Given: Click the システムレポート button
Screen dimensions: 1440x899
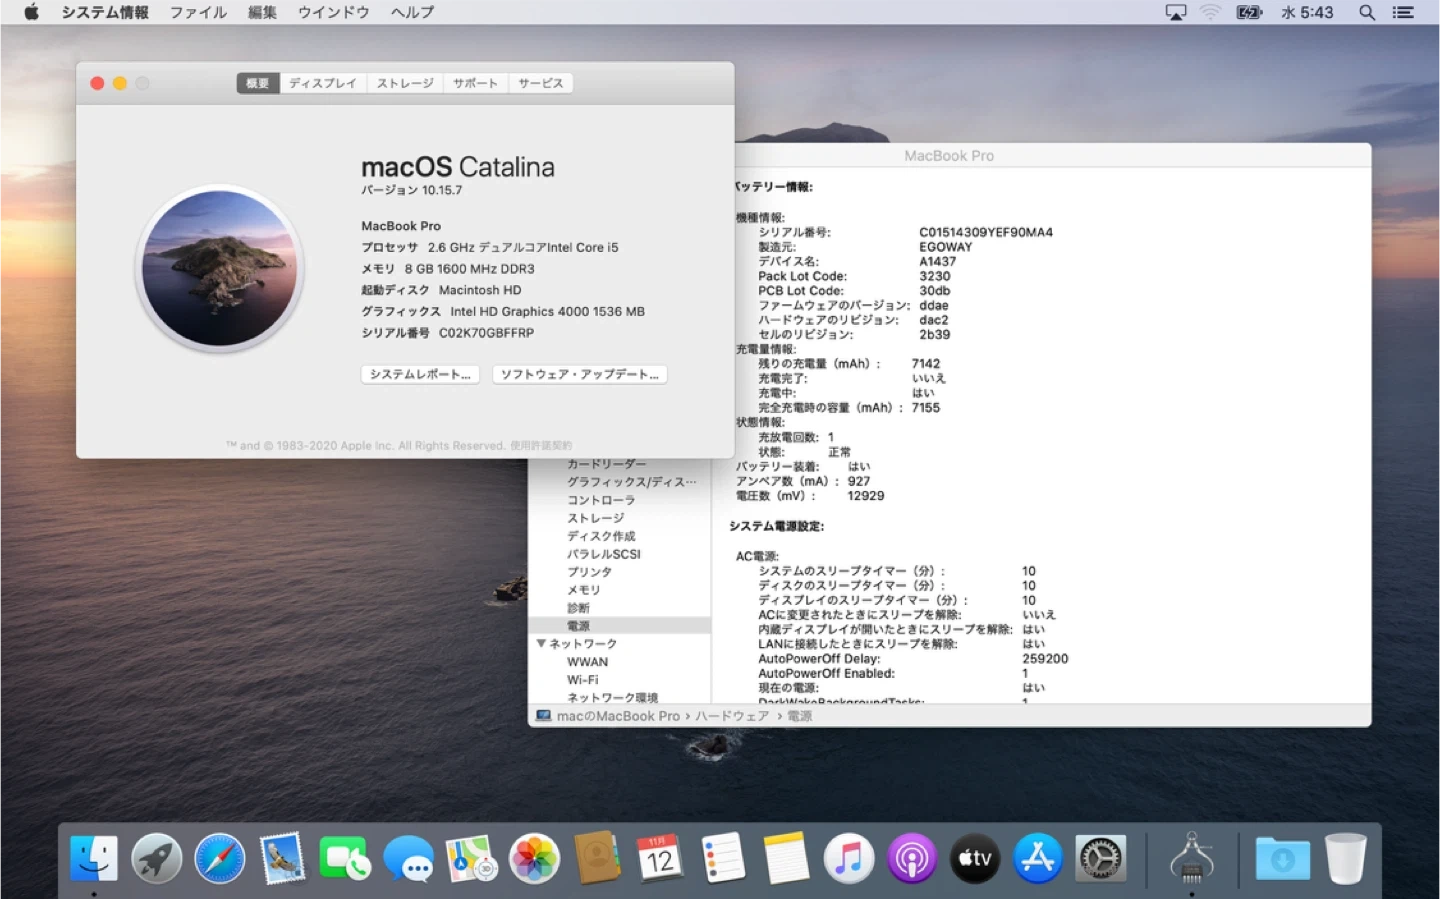Looking at the screenshot, I should click(420, 374).
